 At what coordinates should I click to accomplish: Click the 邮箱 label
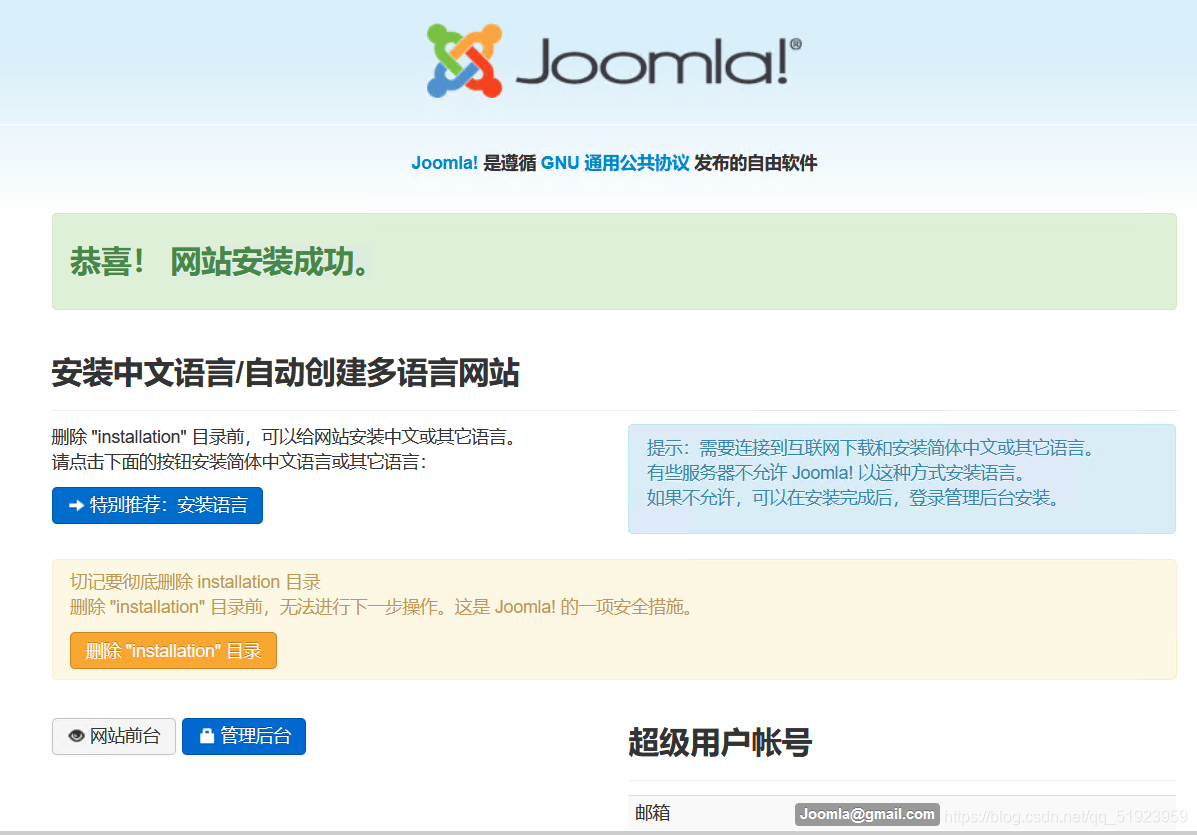653,813
